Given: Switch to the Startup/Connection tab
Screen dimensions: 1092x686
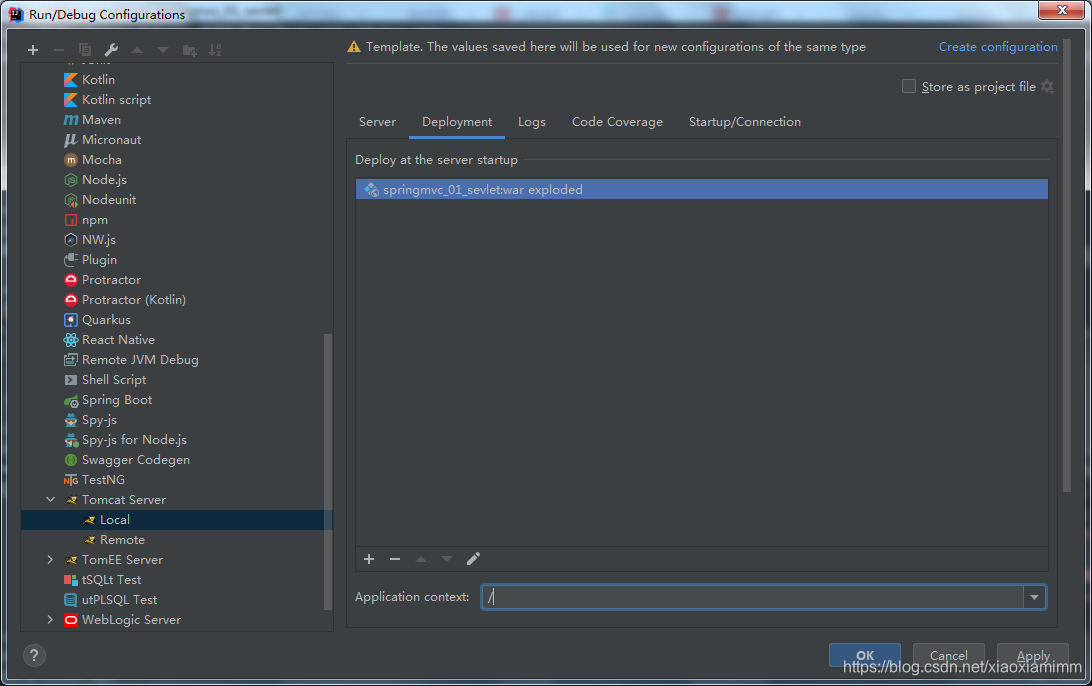Looking at the screenshot, I should [x=744, y=122].
